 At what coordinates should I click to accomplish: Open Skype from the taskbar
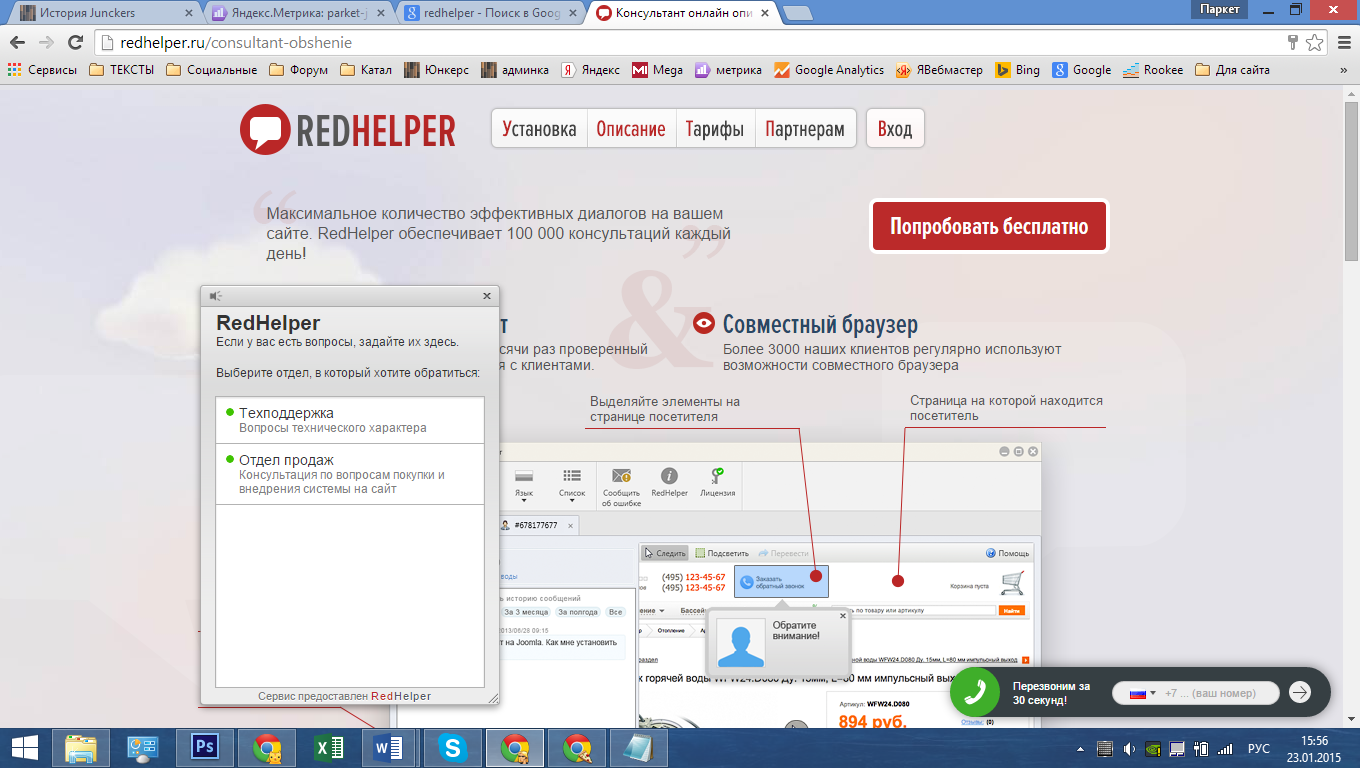pyautogui.click(x=453, y=747)
